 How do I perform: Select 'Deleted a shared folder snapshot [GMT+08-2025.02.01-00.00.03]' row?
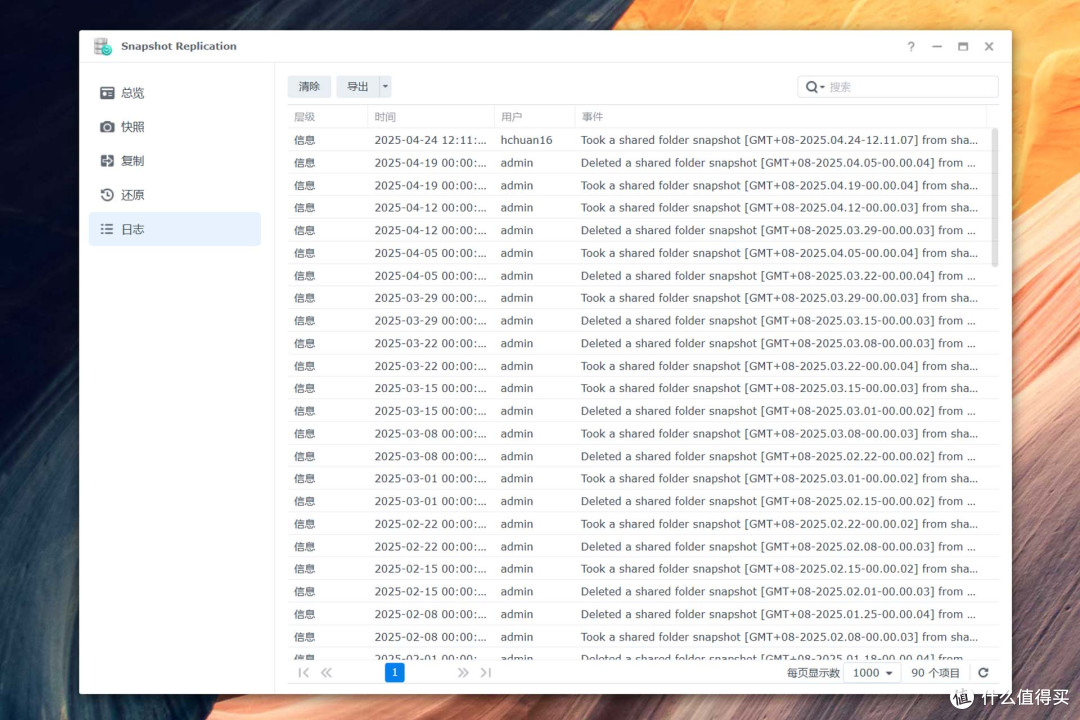point(643,591)
